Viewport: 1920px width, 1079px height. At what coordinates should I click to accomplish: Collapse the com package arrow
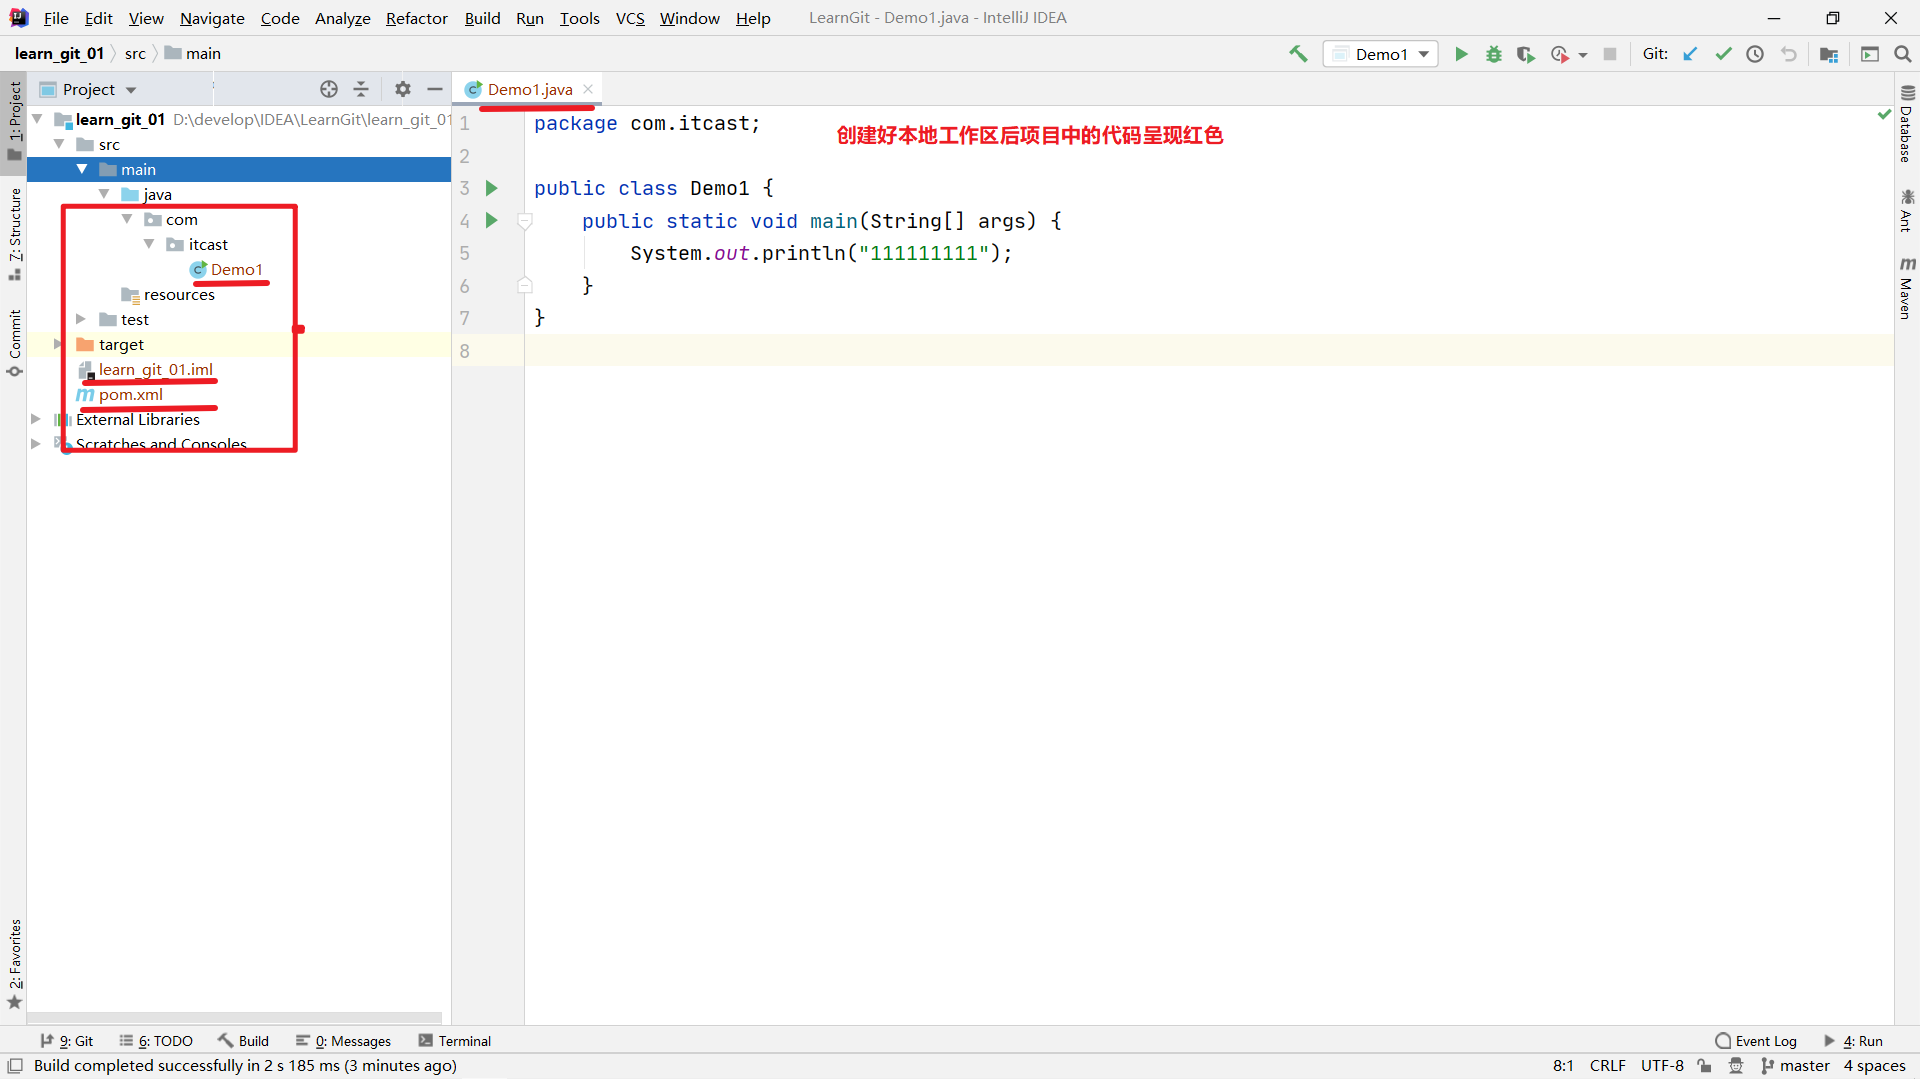(127, 219)
